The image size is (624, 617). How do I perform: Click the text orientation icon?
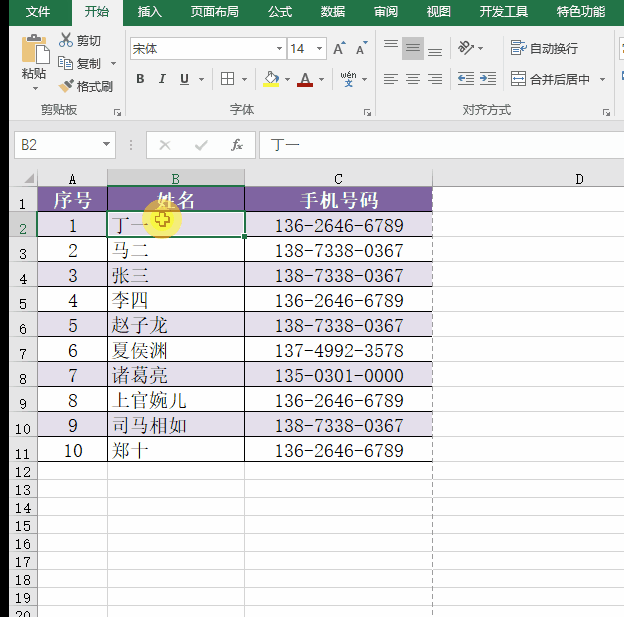click(466, 48)
